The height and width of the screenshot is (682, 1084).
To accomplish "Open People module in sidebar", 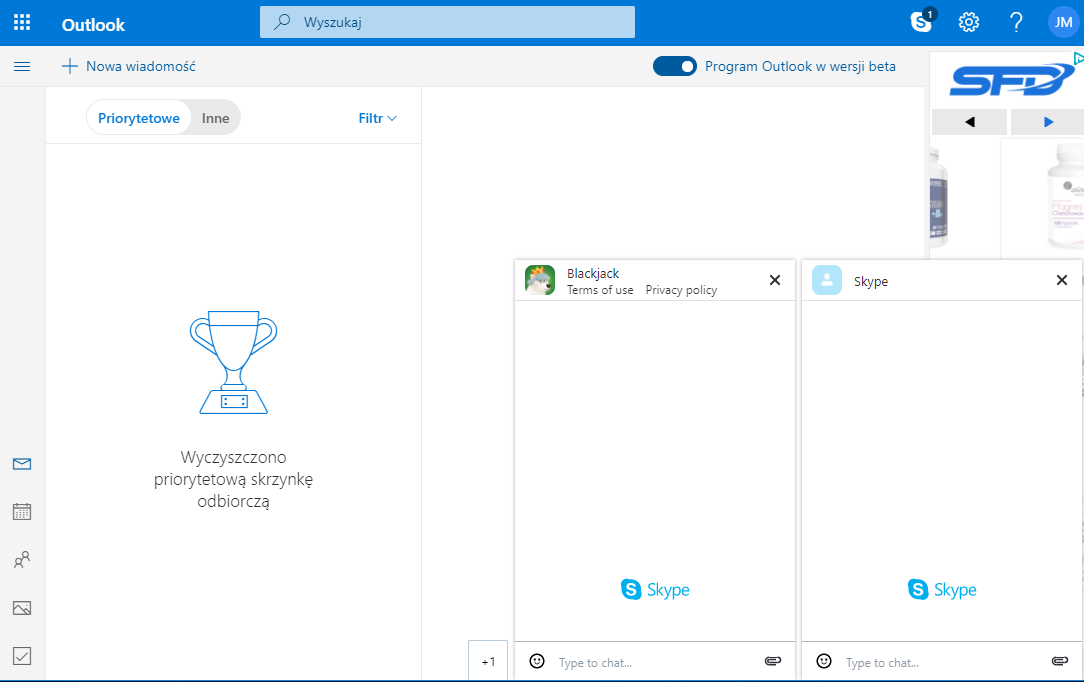I will pos(22,560).
